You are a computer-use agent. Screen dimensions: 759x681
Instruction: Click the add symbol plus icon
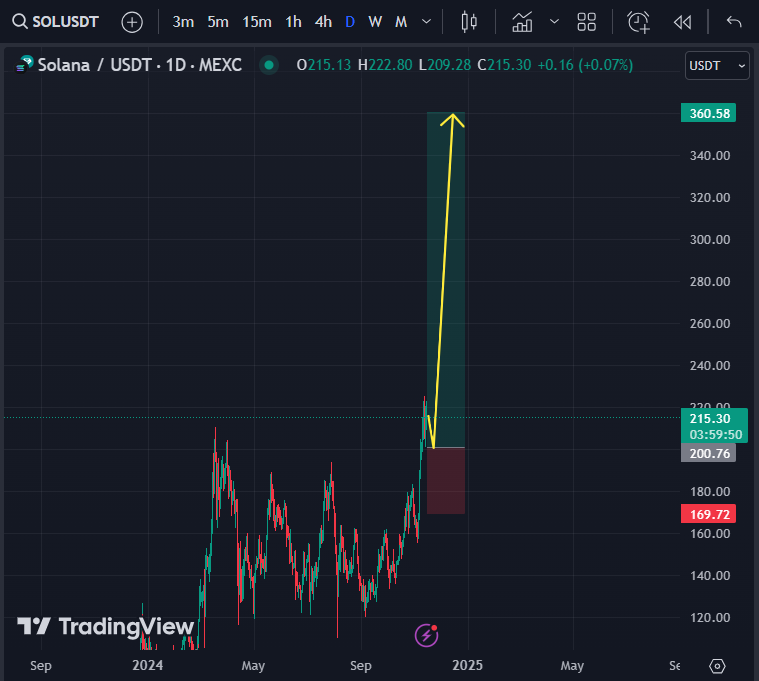point(132,22)
